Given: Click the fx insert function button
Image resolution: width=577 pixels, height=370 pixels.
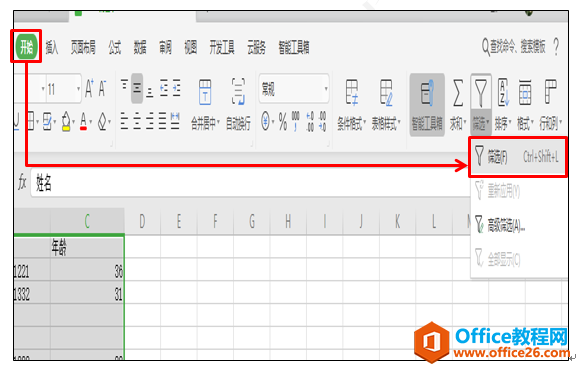Looking at the screenshot, I should 22,183.
